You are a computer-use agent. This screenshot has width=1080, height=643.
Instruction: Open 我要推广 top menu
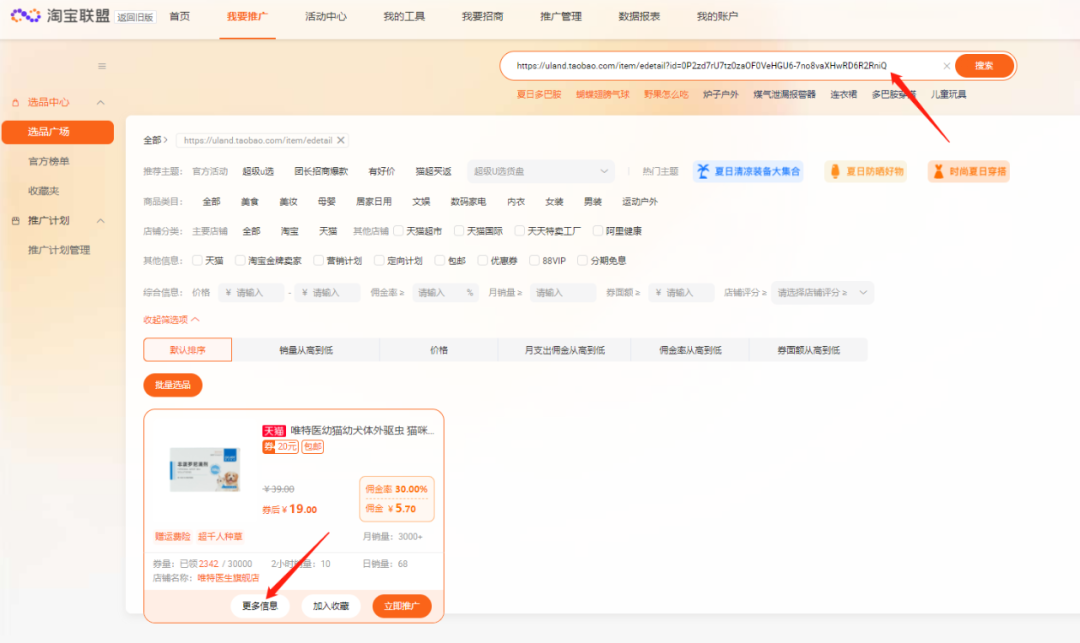click(x=247, y=17)
